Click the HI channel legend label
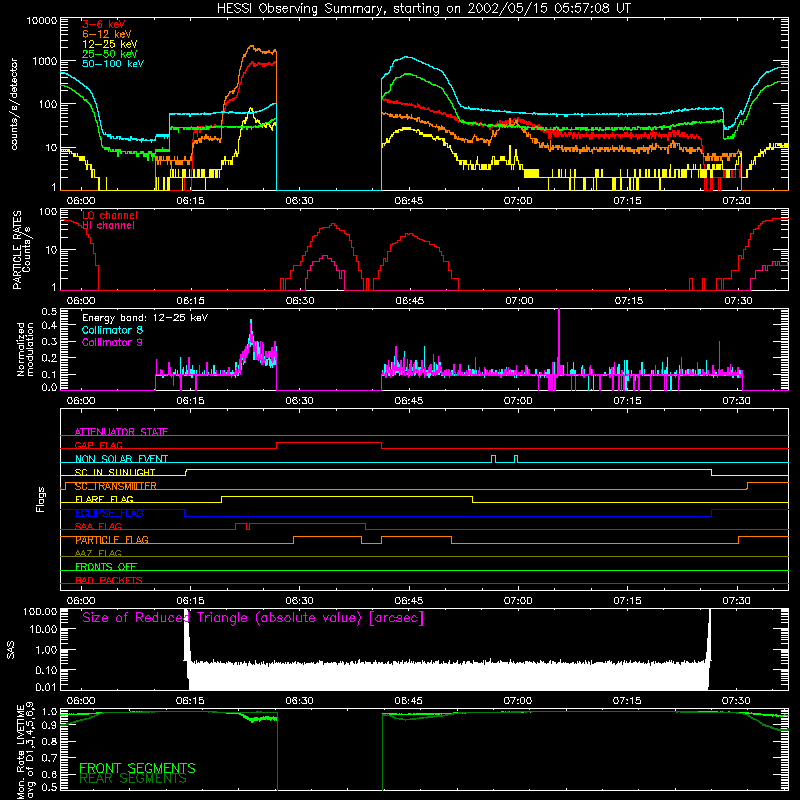This screenshot has width=800, height=800. pyautogui.click(x=108, y=226)
